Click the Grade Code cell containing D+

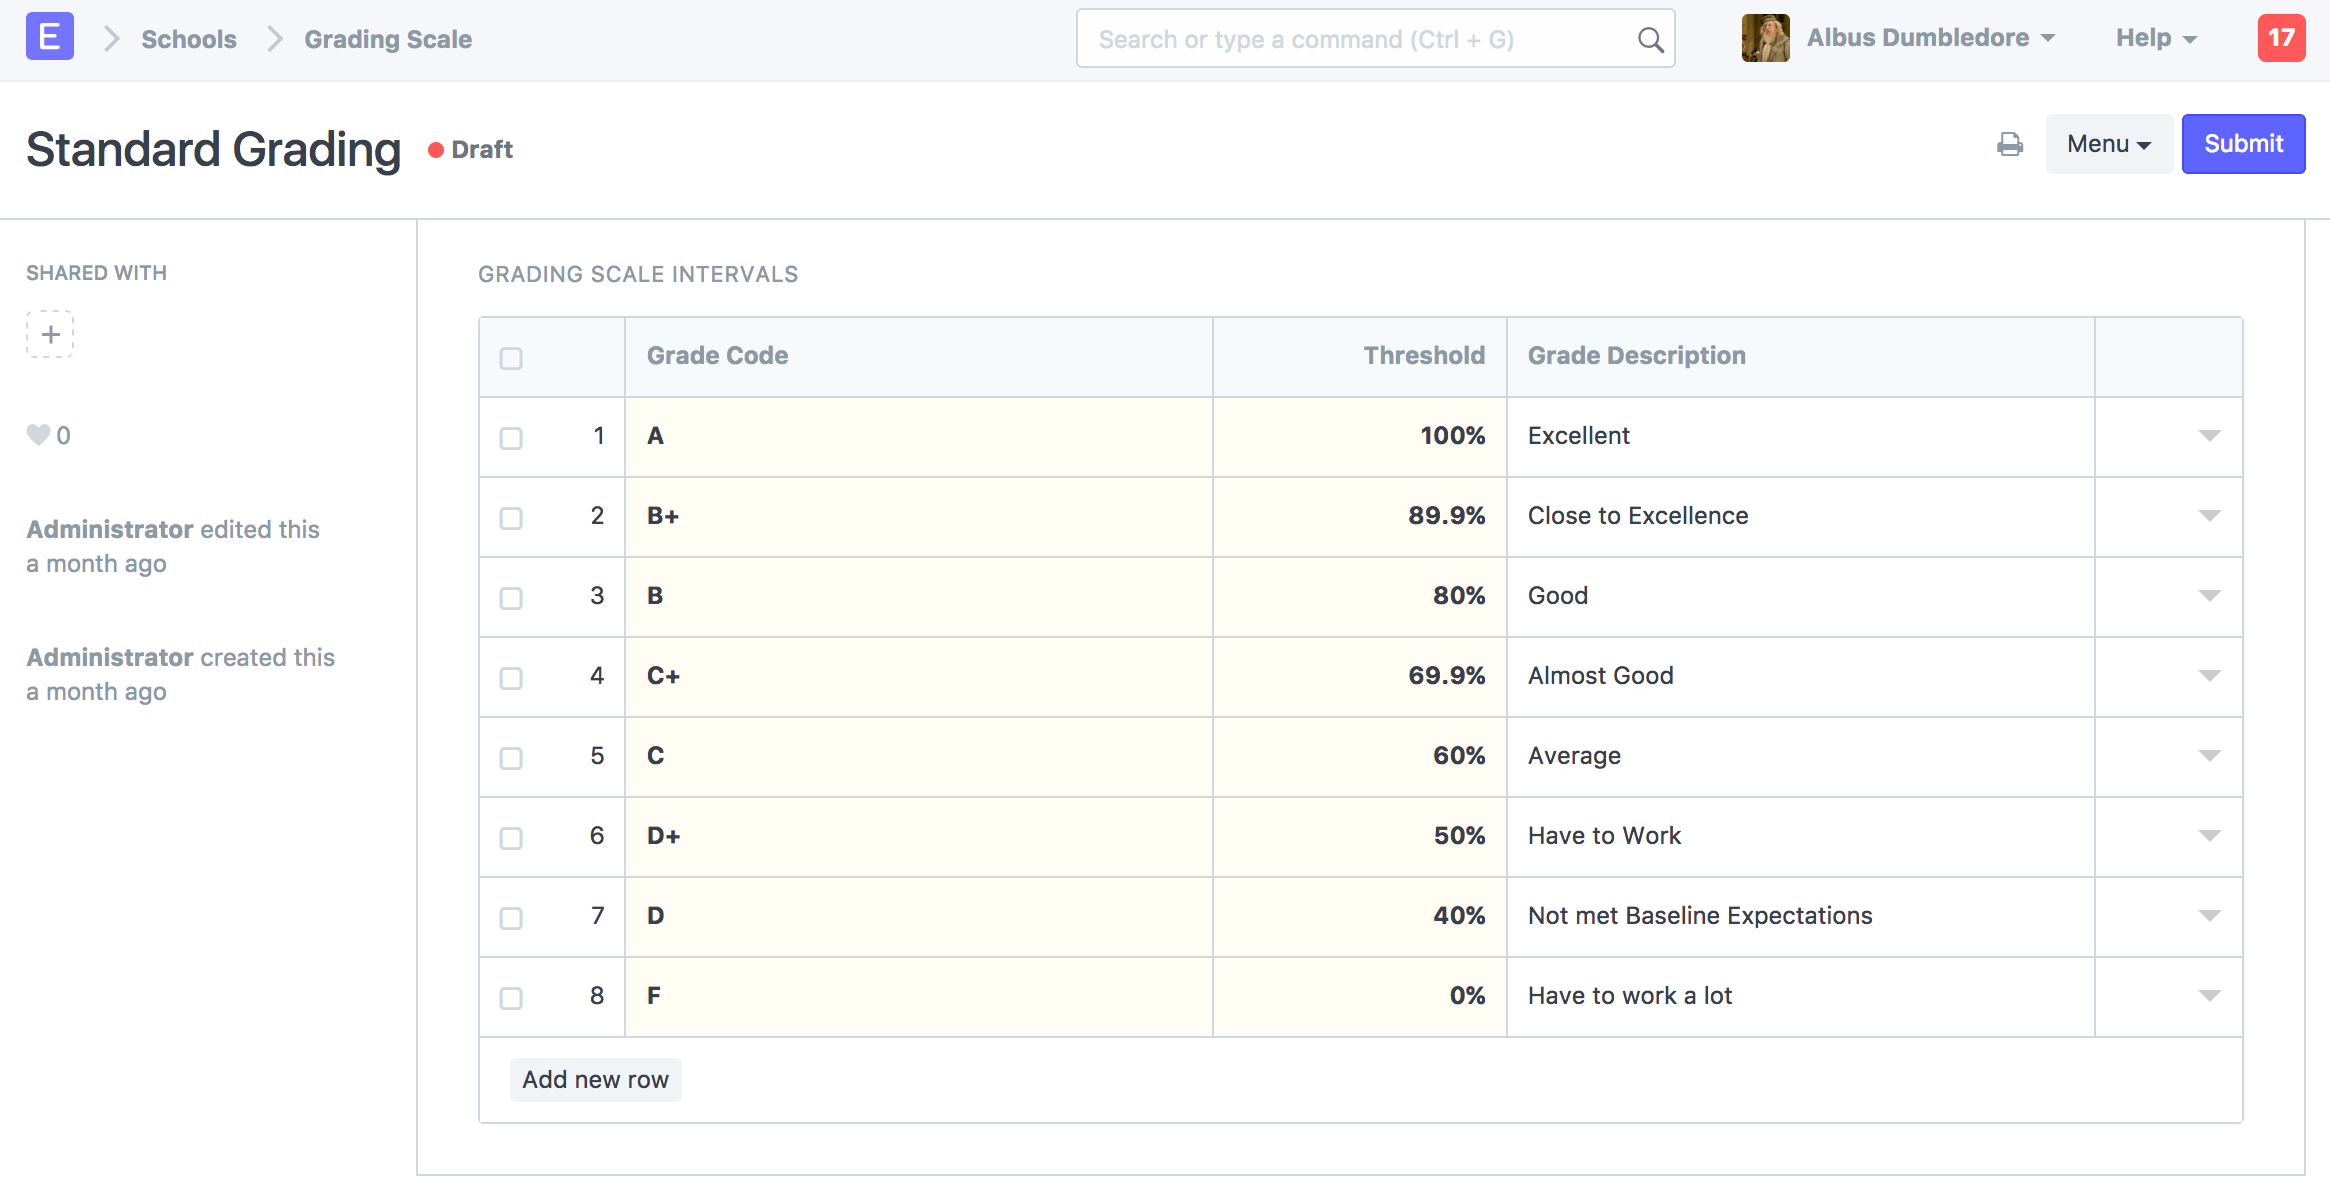[919, 837]
